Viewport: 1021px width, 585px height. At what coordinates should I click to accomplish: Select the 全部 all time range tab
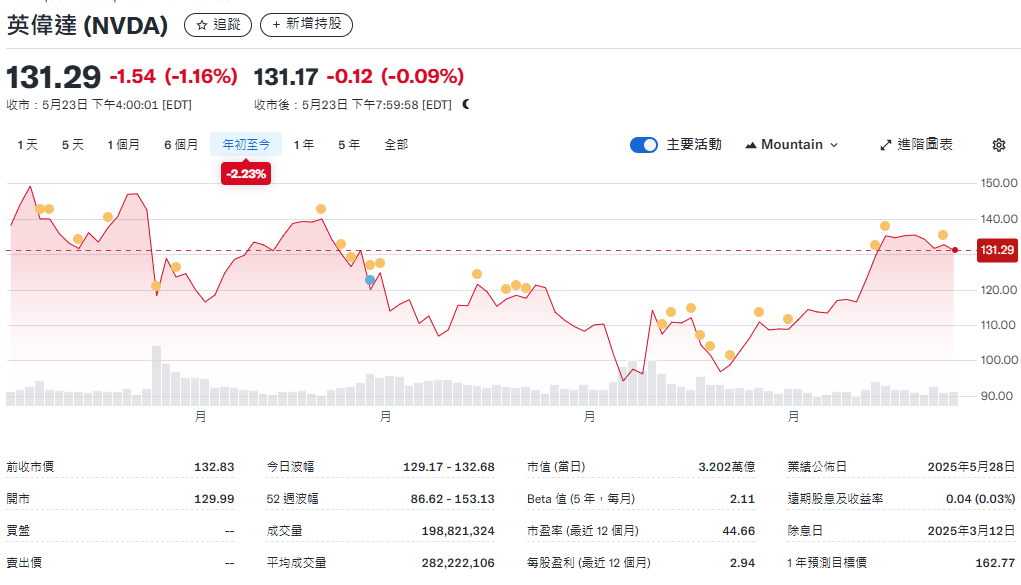click(396, 145)
